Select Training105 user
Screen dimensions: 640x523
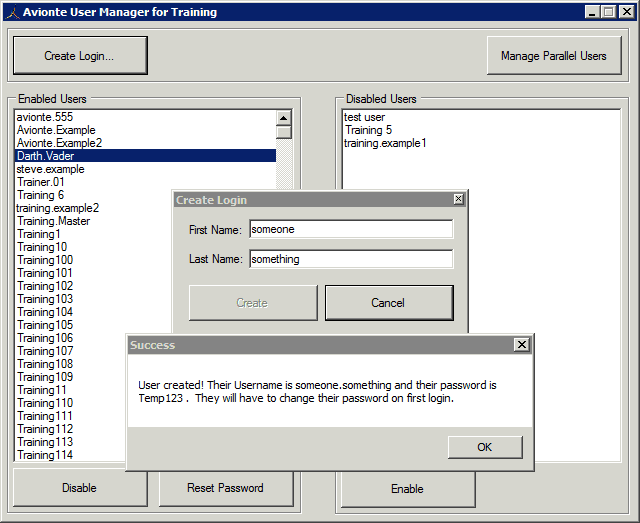(x=93, y=325)
